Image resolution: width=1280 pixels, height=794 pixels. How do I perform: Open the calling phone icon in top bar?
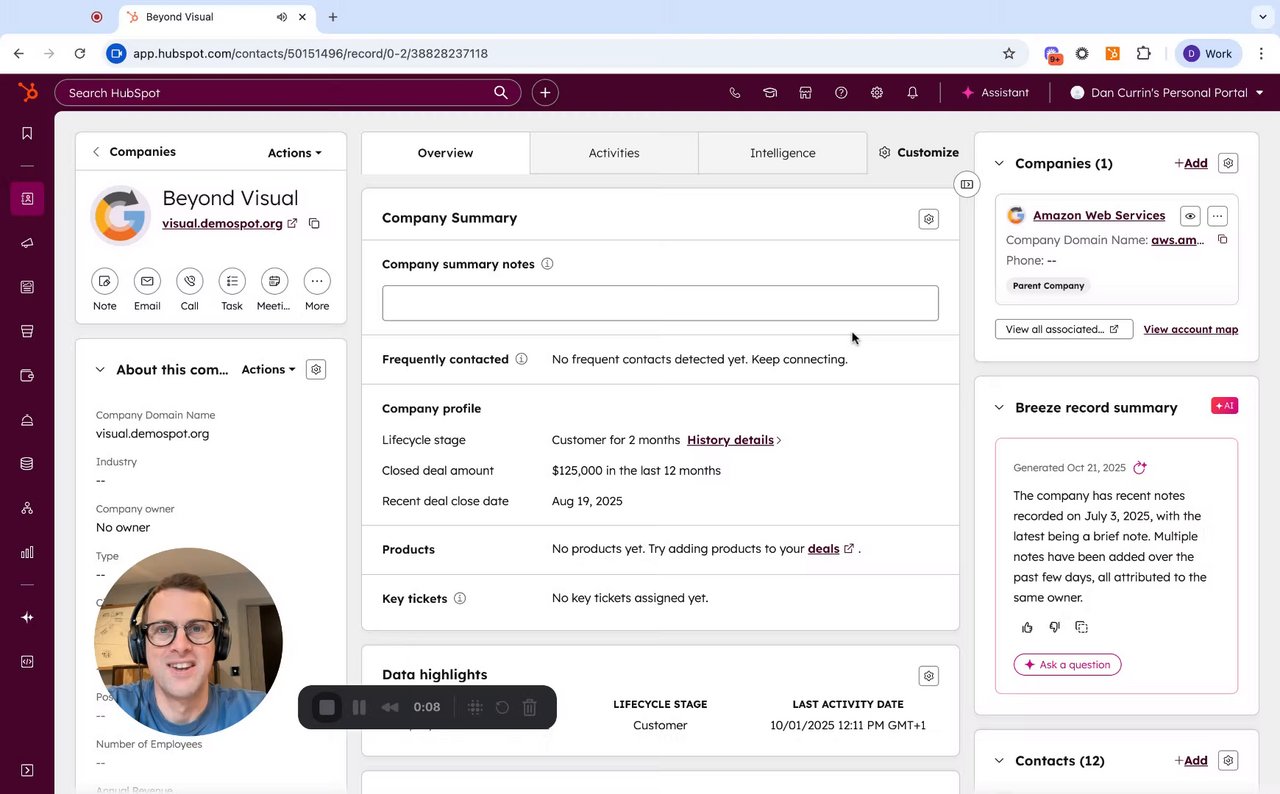click(x=734, y=92)
